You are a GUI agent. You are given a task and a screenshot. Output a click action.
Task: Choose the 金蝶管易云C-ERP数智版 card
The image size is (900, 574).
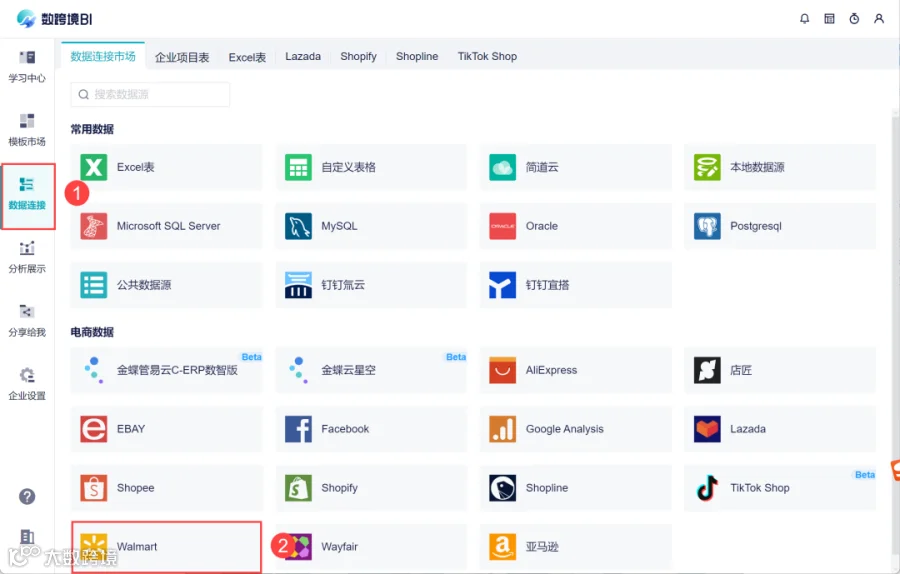click(x=166, y=370)
